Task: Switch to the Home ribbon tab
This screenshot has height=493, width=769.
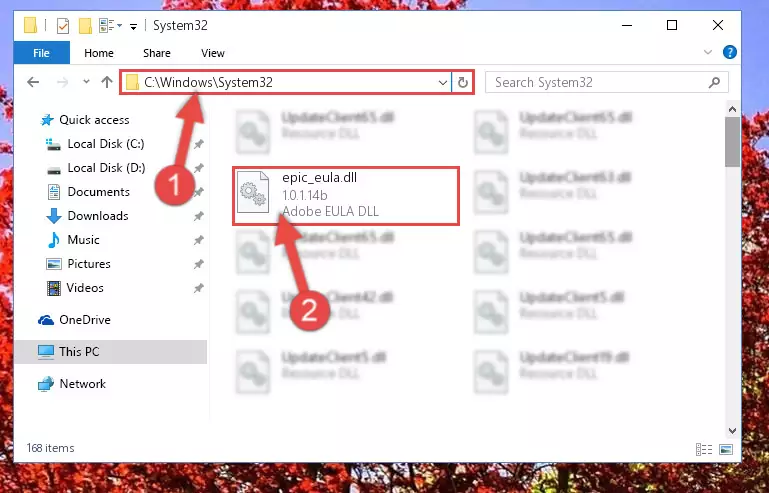Action: (99, 53)
